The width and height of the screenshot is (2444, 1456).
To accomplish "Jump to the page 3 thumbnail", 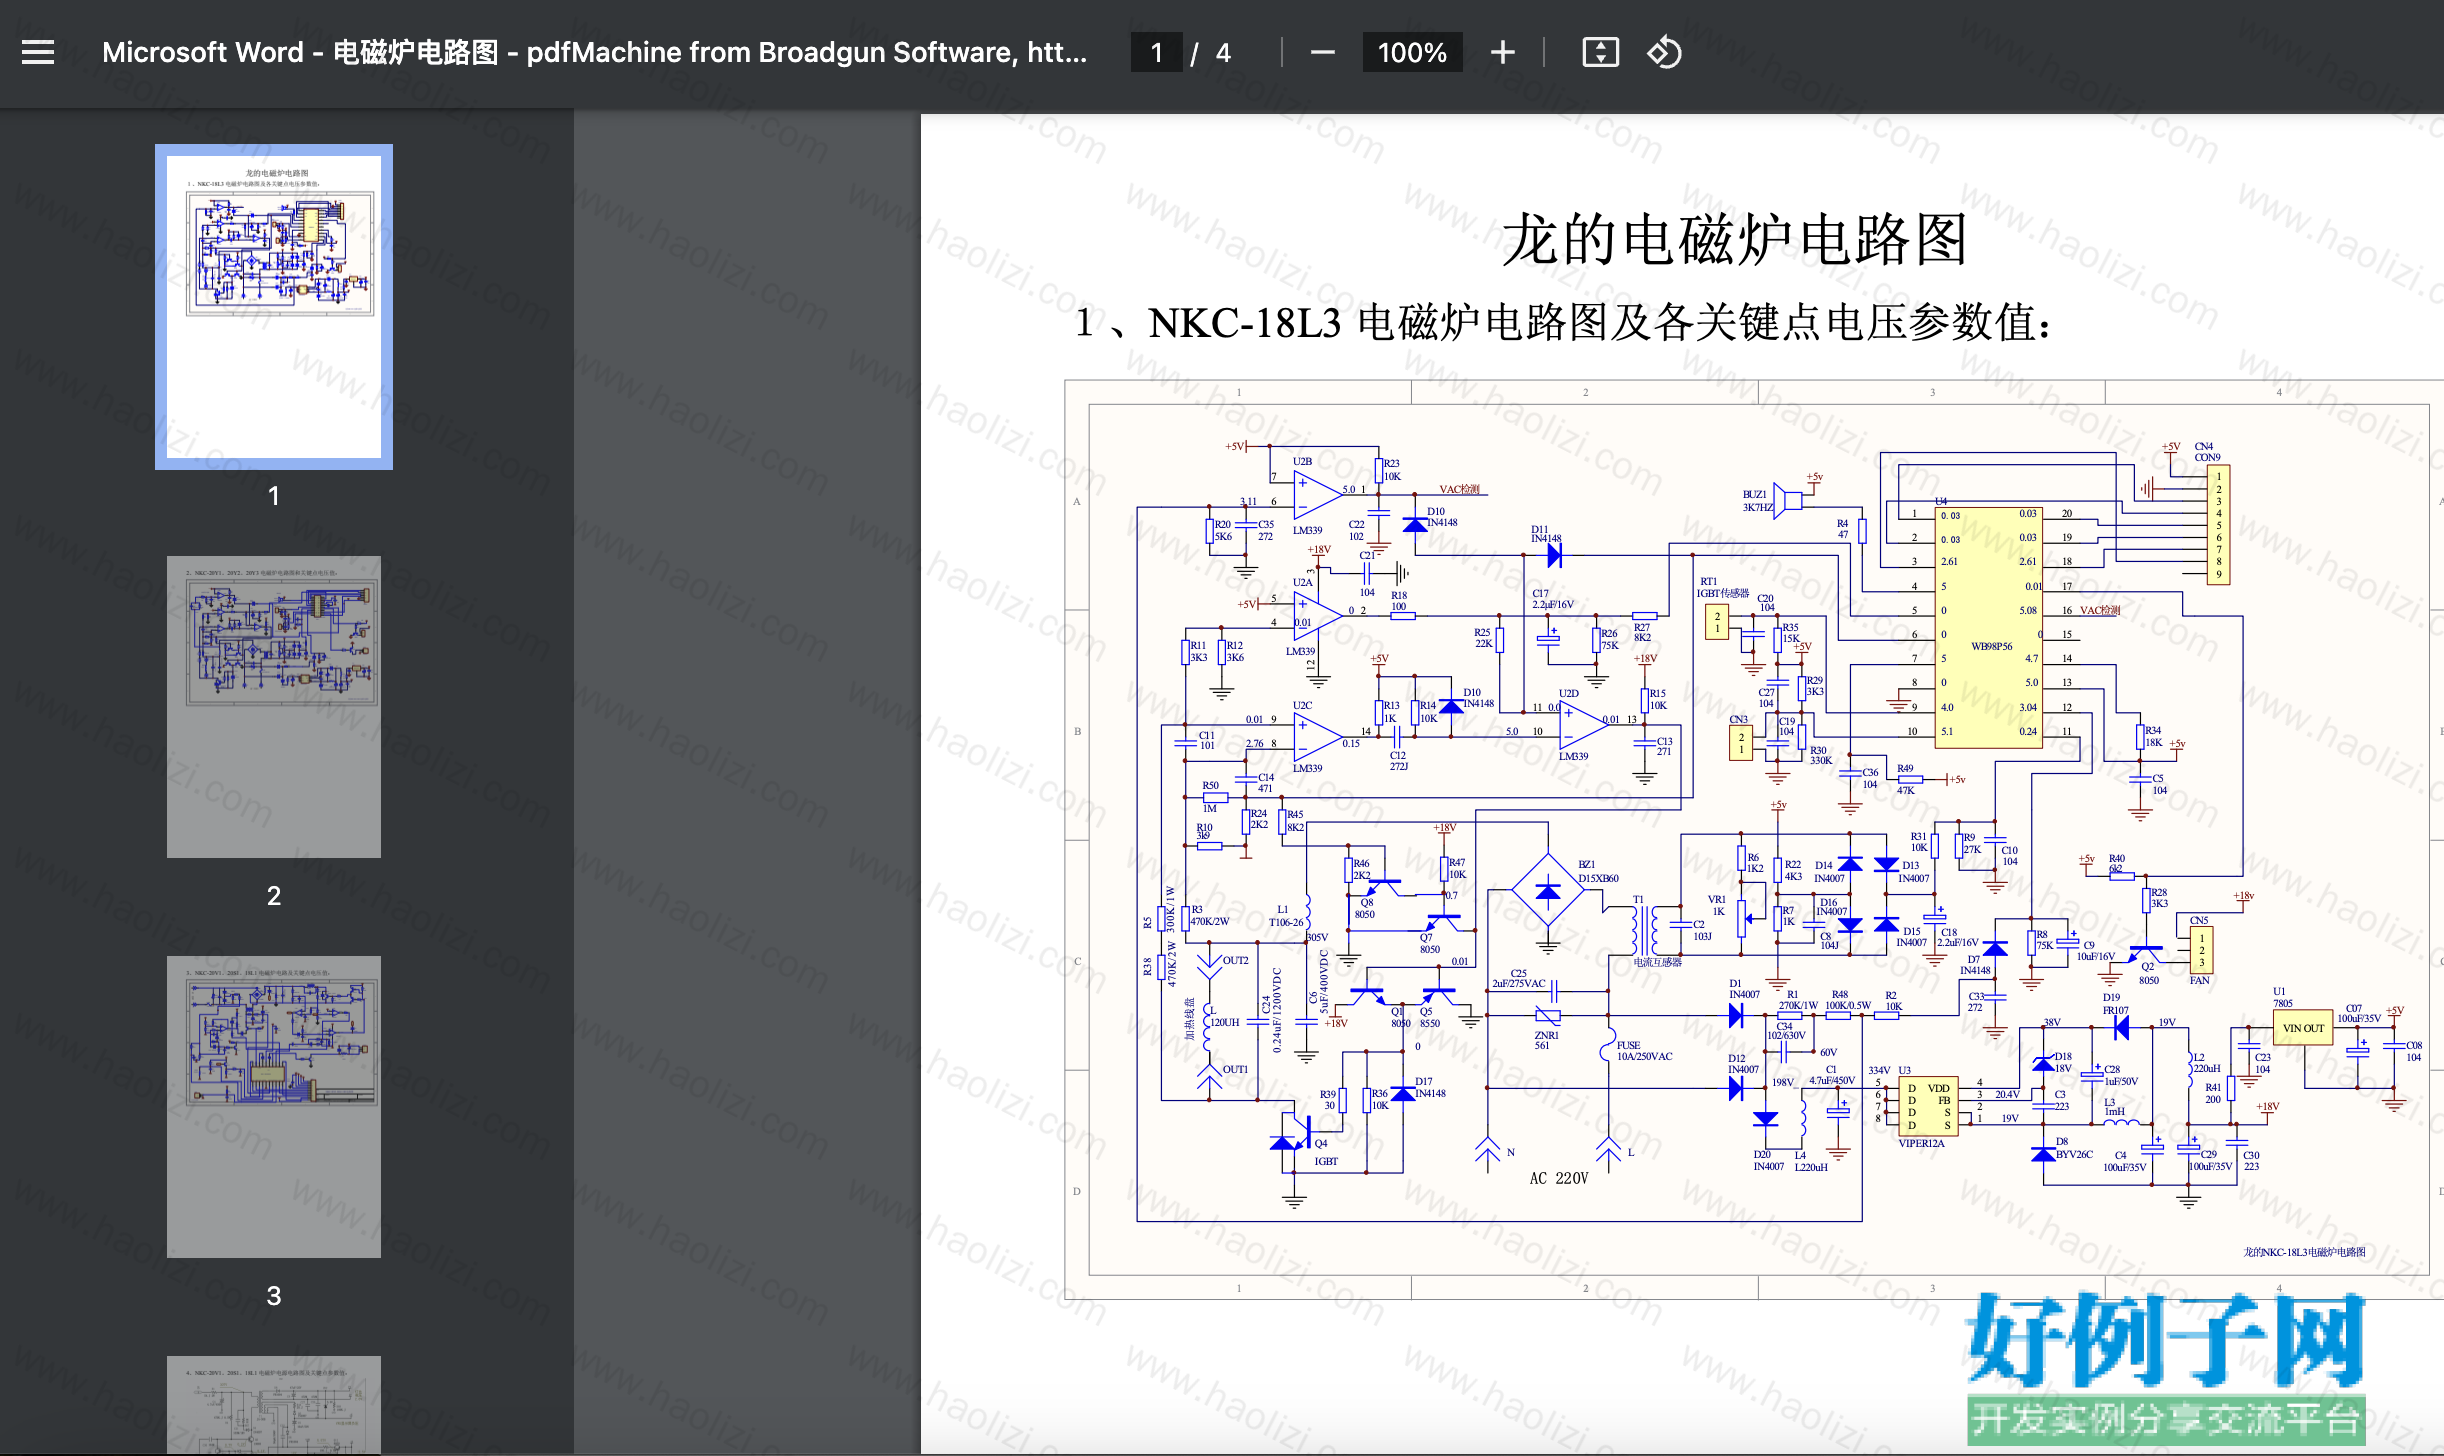I will (274, 1107).
